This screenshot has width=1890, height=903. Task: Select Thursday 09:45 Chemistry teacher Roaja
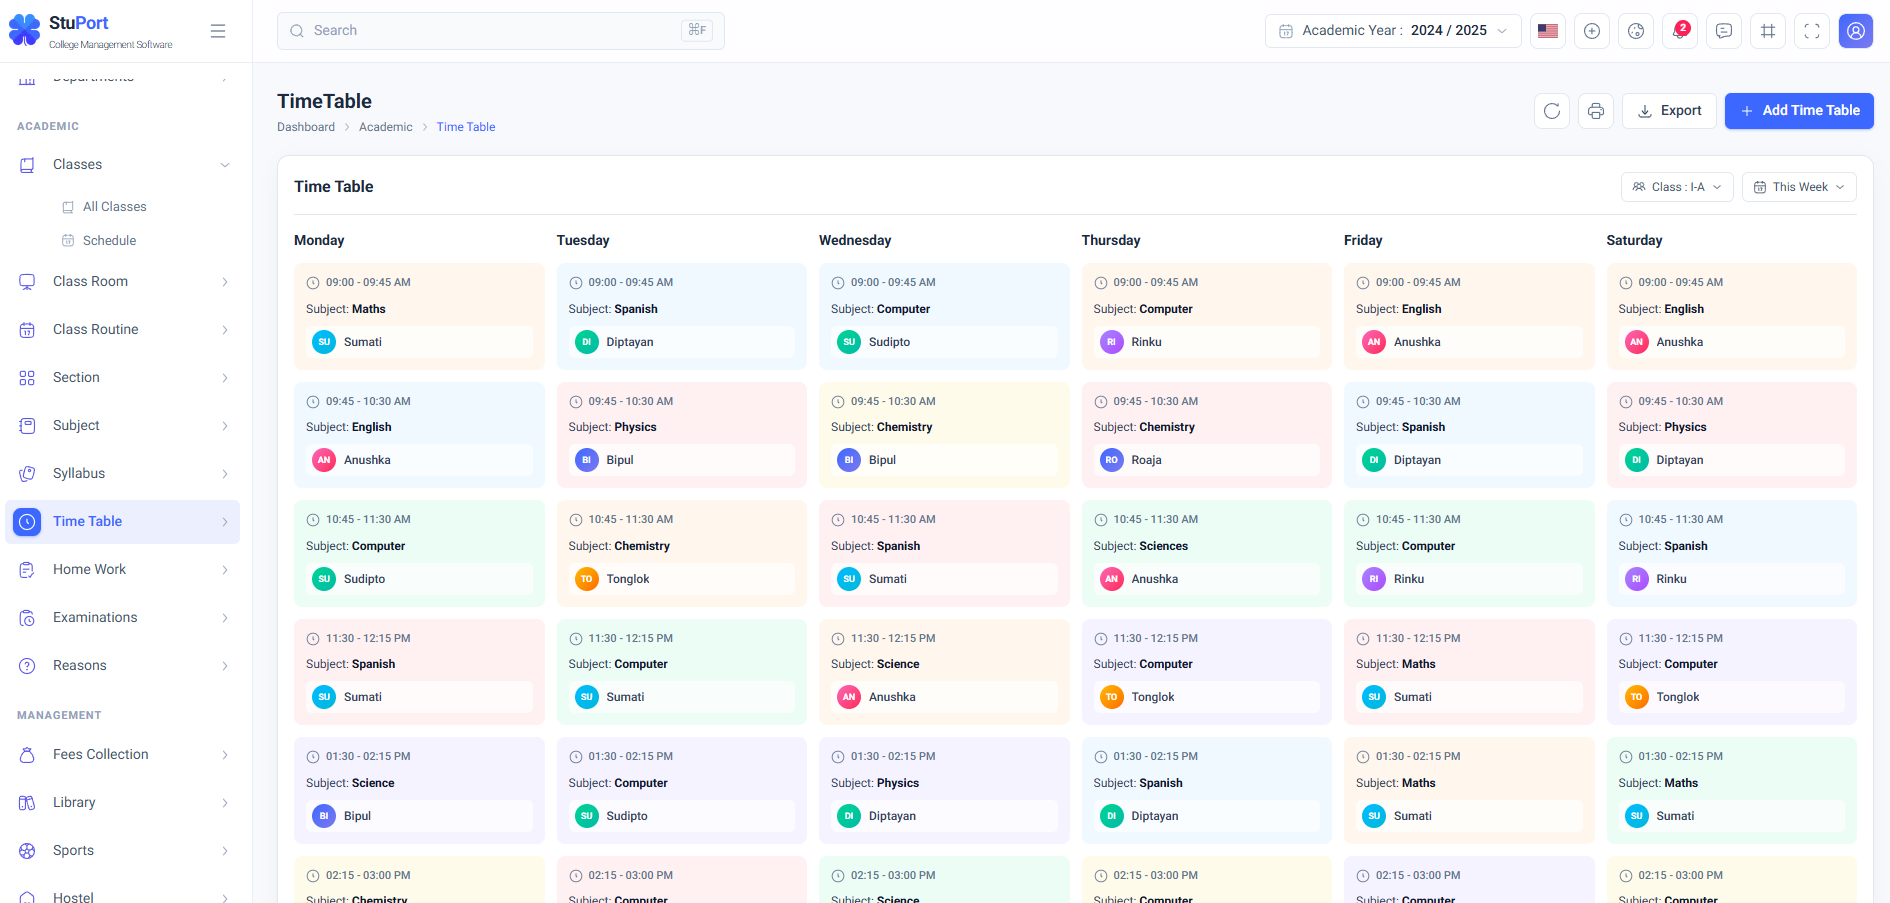pyautogui.click(x=1206, y=460)
